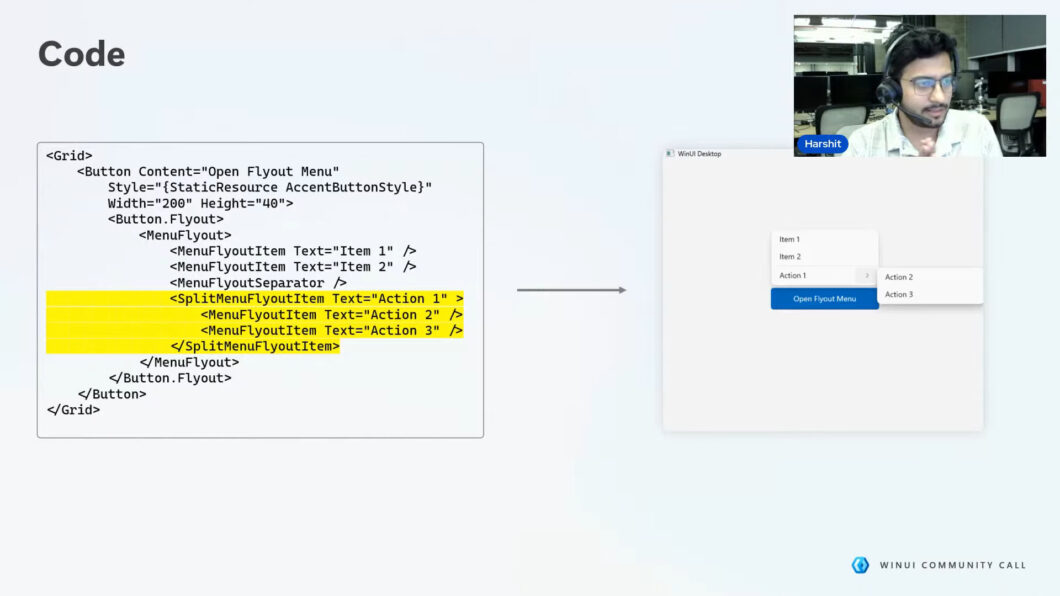Screen dimensions: 1060x596
Task: Expand the SplitMenuFlyoutItem via its side arrow
Action: click(x=866, y=275)
